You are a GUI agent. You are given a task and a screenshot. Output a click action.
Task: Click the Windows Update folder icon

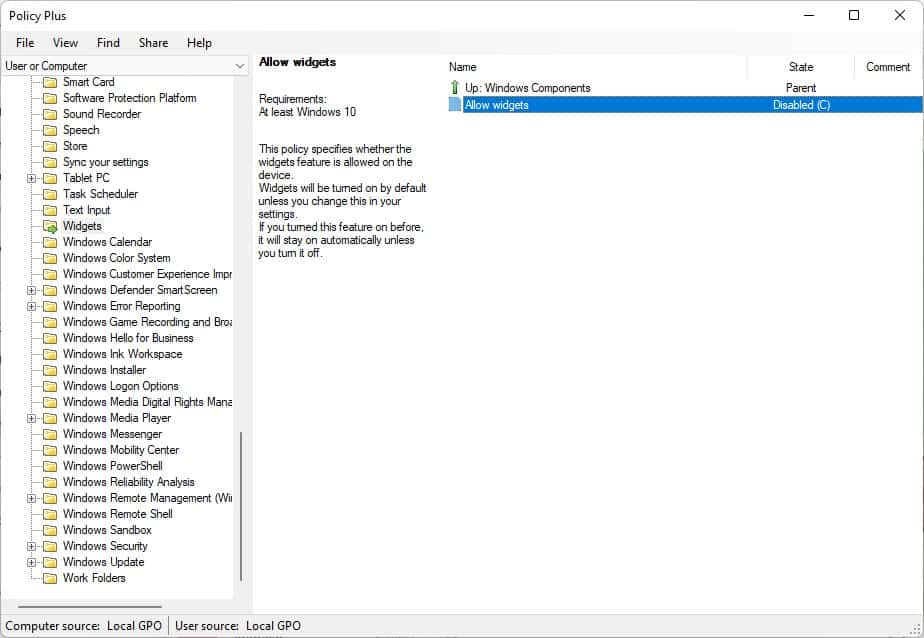(50, 562)
